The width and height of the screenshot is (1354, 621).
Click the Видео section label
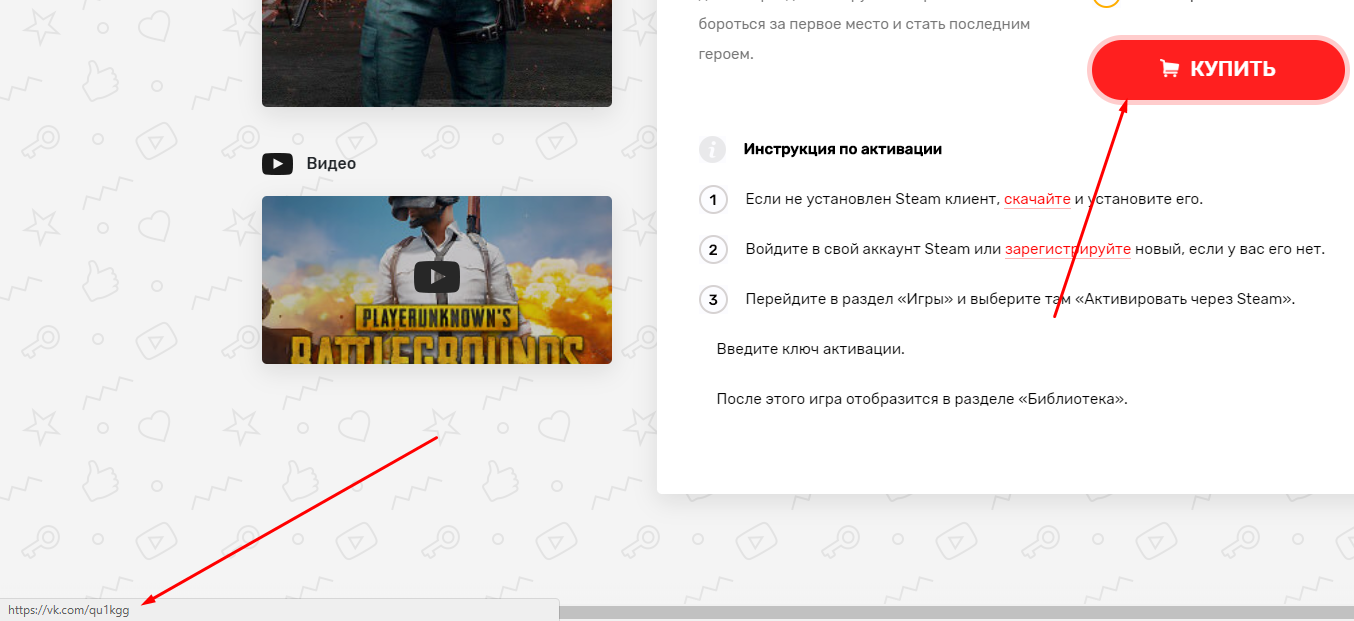pos(331,163)
